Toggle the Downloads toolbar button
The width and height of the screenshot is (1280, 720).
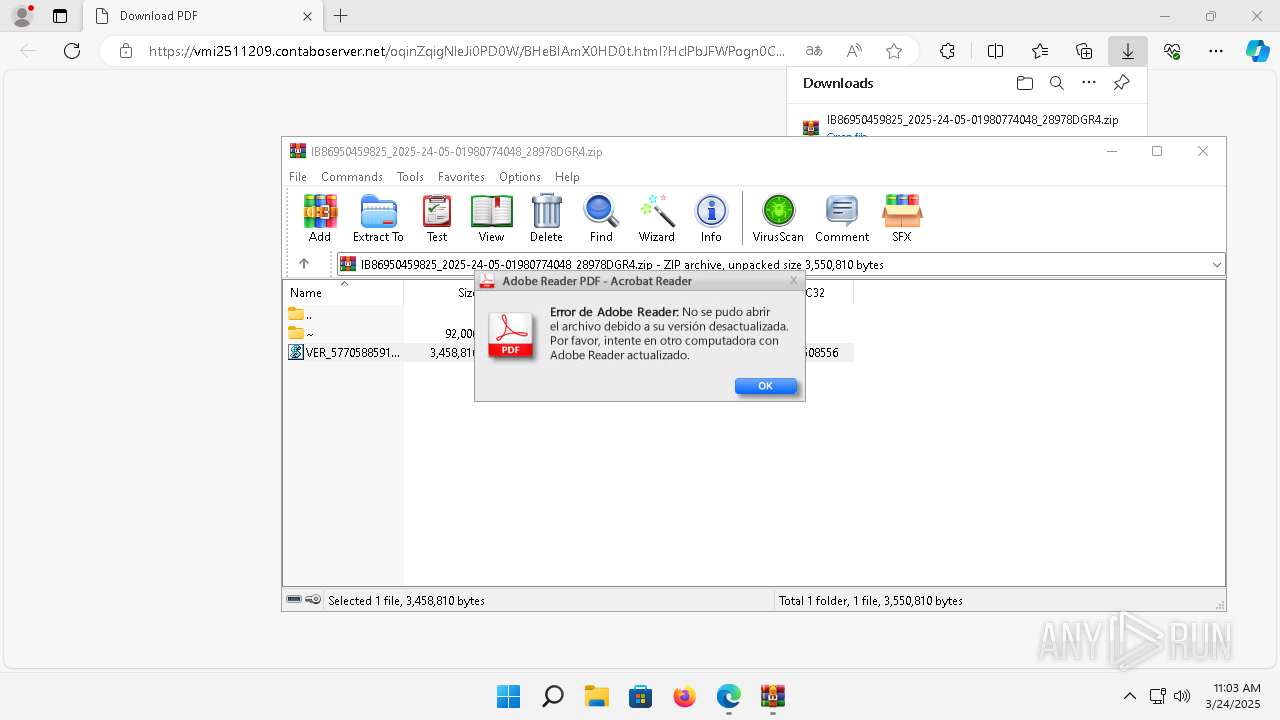tap(1128, 51)
